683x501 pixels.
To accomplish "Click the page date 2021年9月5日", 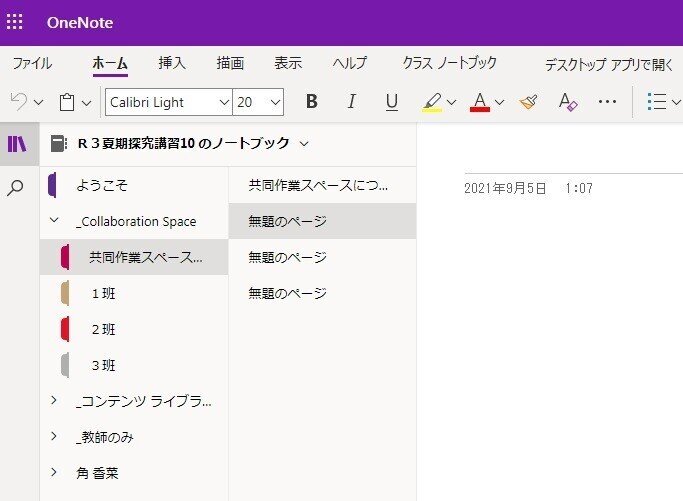I will 505,188.
